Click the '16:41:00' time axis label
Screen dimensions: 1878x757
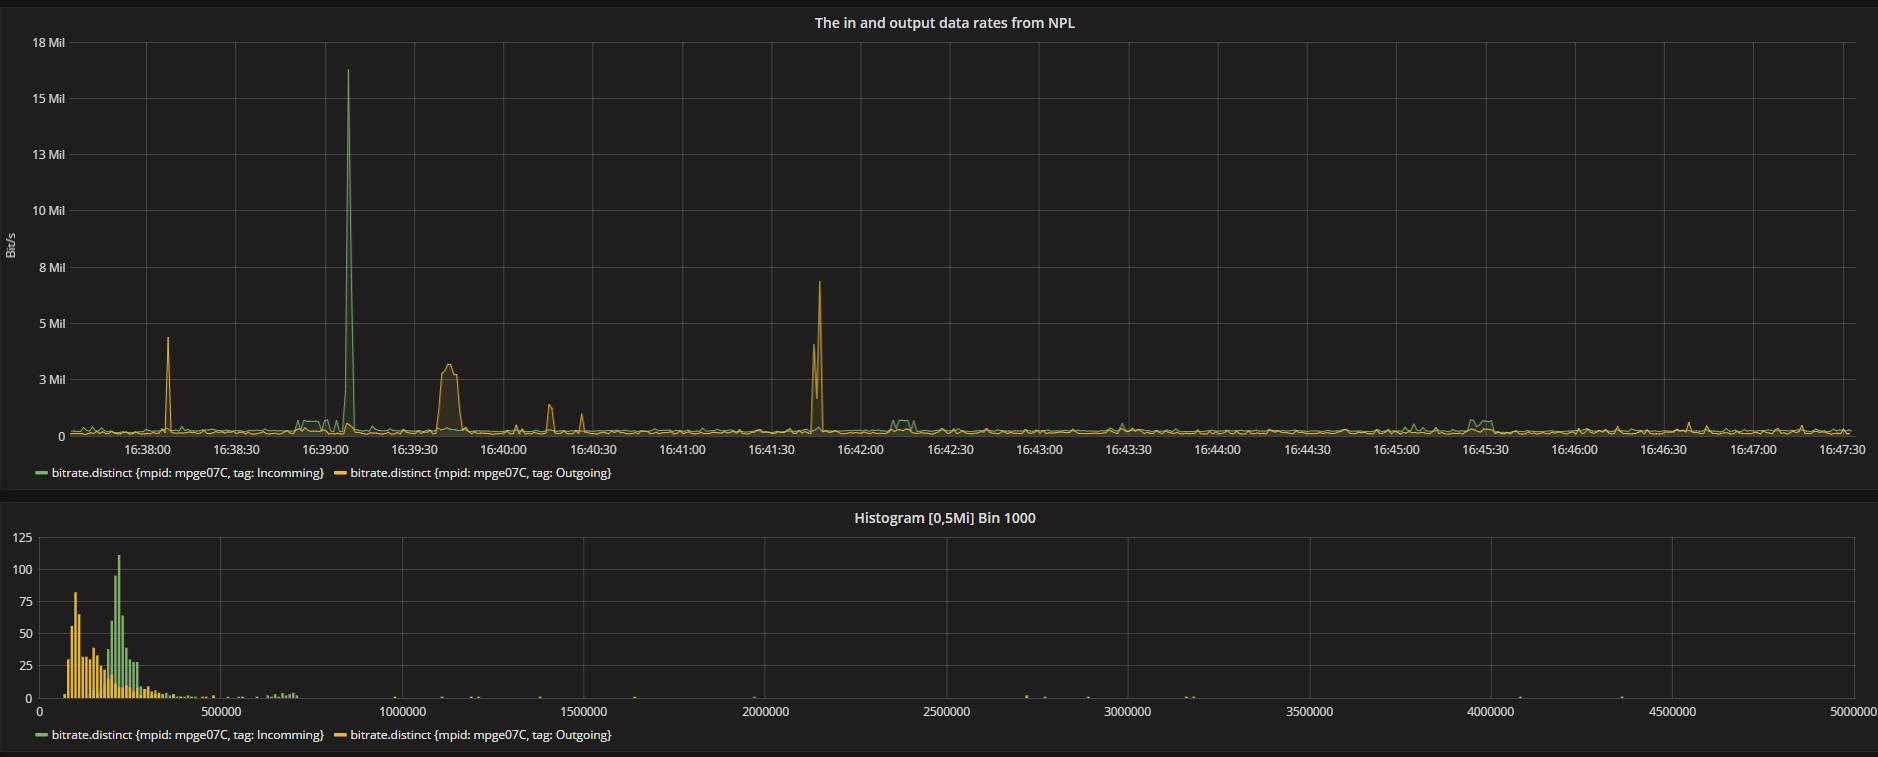click(682, 450)
